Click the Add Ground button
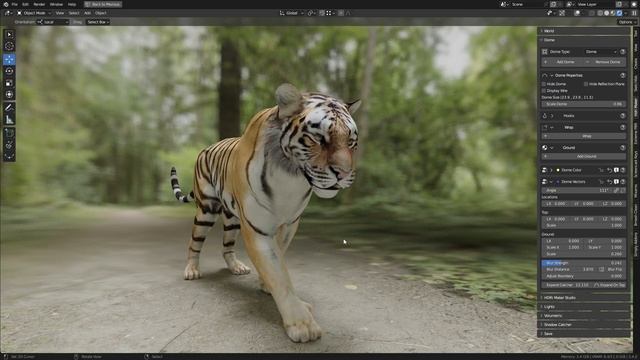The width and height of the screenshot is (640, 360). click(x=584, y=156)
